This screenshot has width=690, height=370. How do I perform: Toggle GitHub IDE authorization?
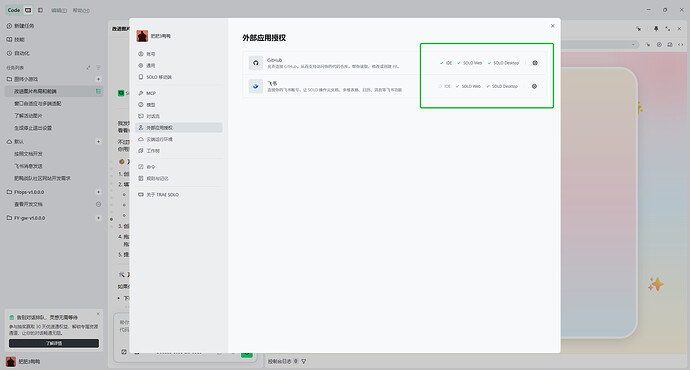(445, 63)
